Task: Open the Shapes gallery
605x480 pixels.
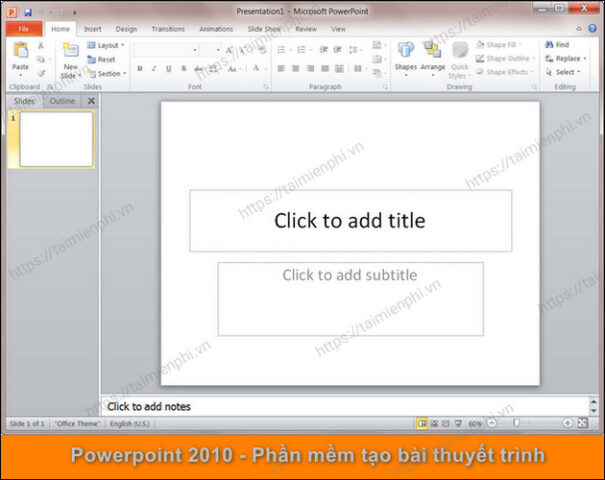Action: point(406,57)
